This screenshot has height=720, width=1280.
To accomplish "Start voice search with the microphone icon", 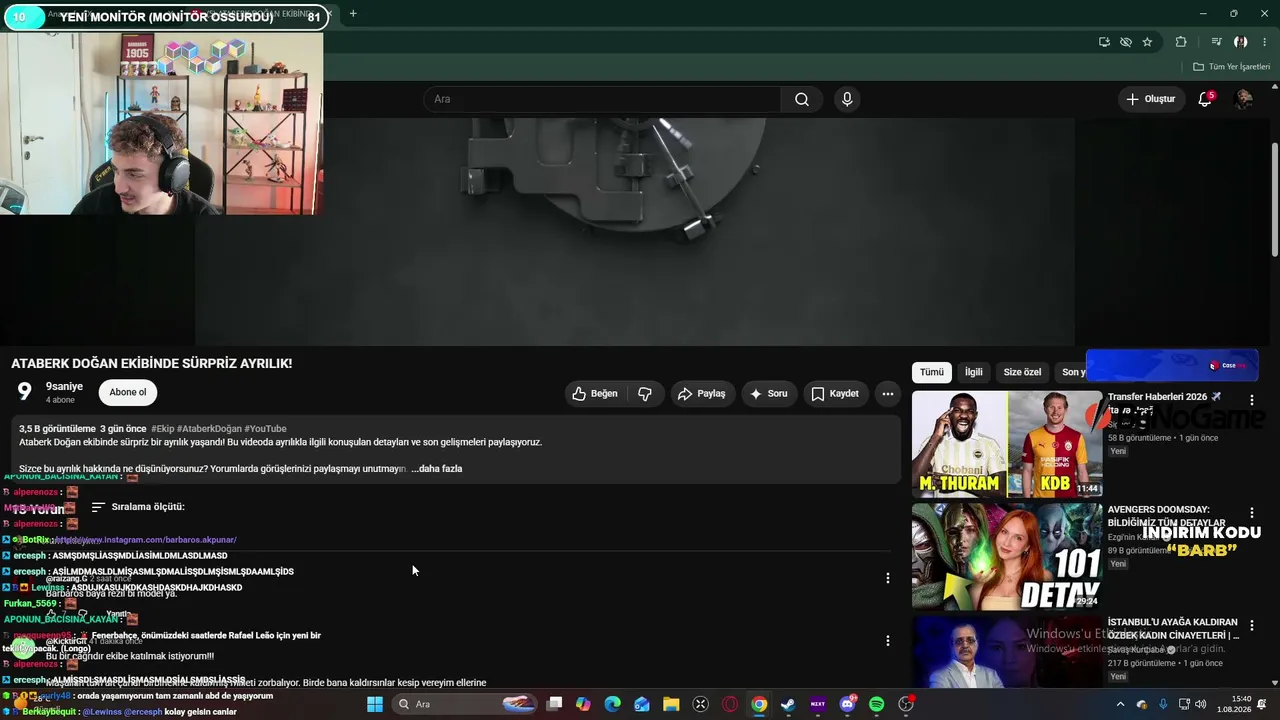I will point(847,99).
